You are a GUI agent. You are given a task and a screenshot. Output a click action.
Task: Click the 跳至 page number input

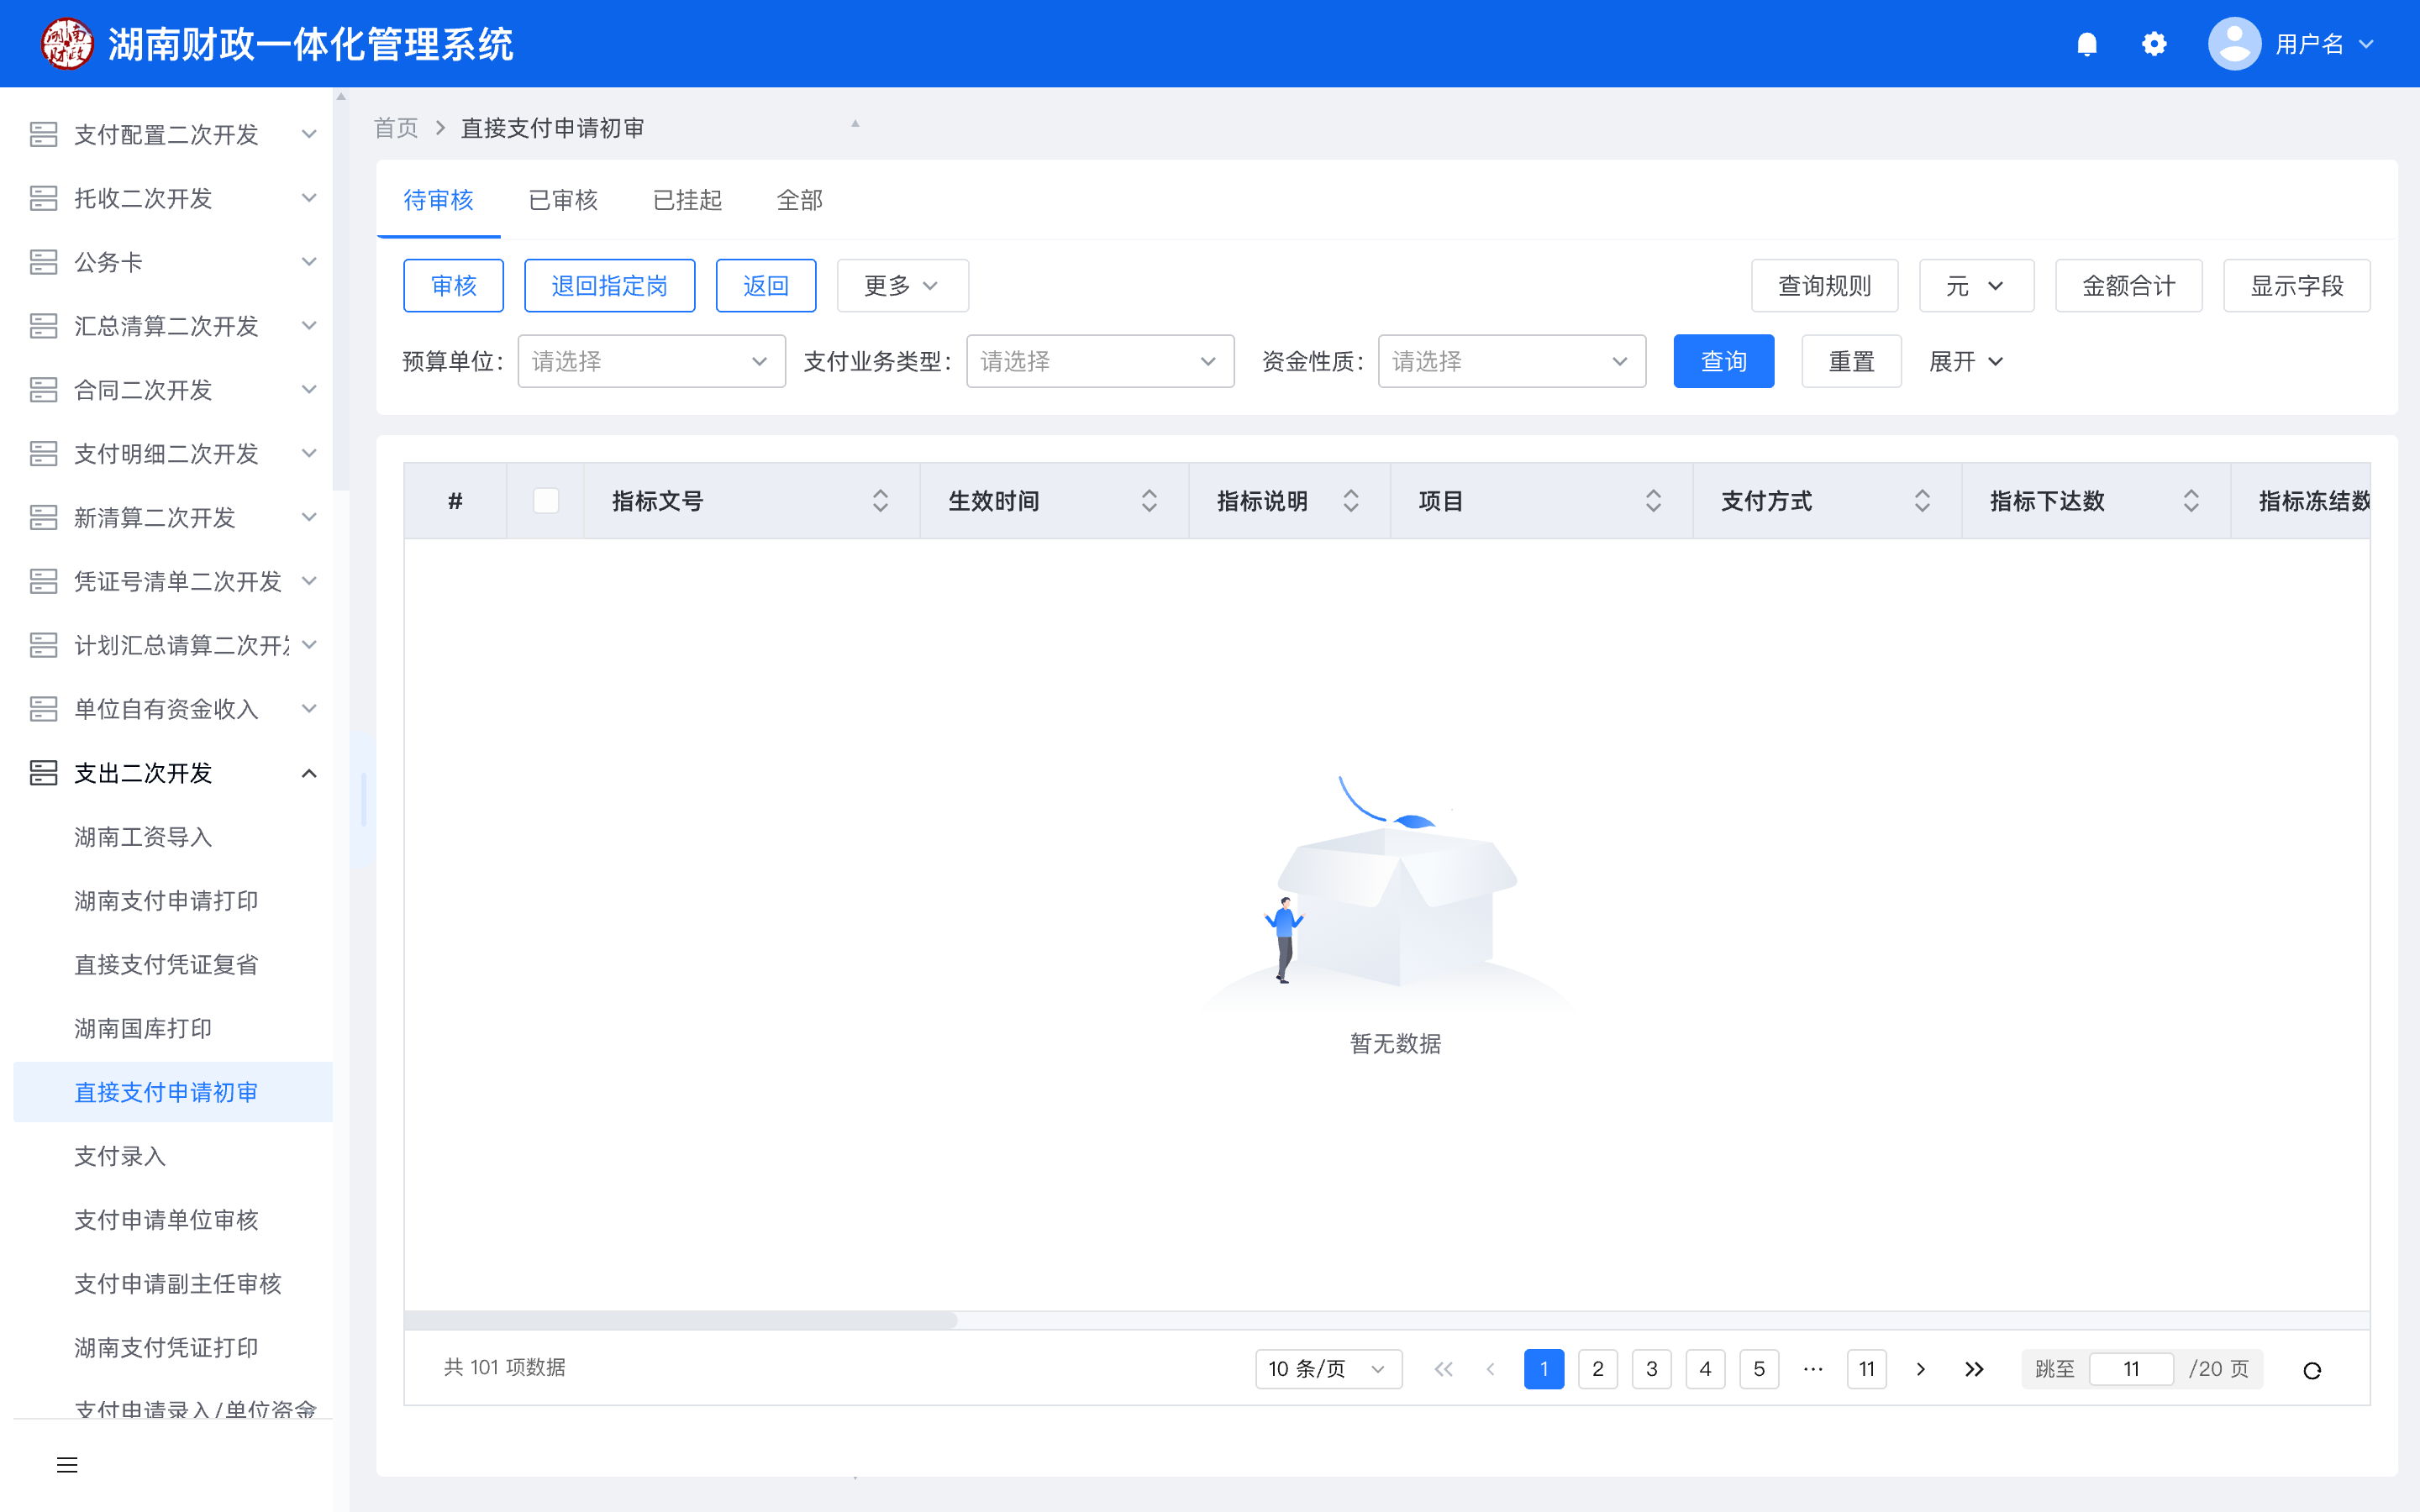[2131, 1369]
